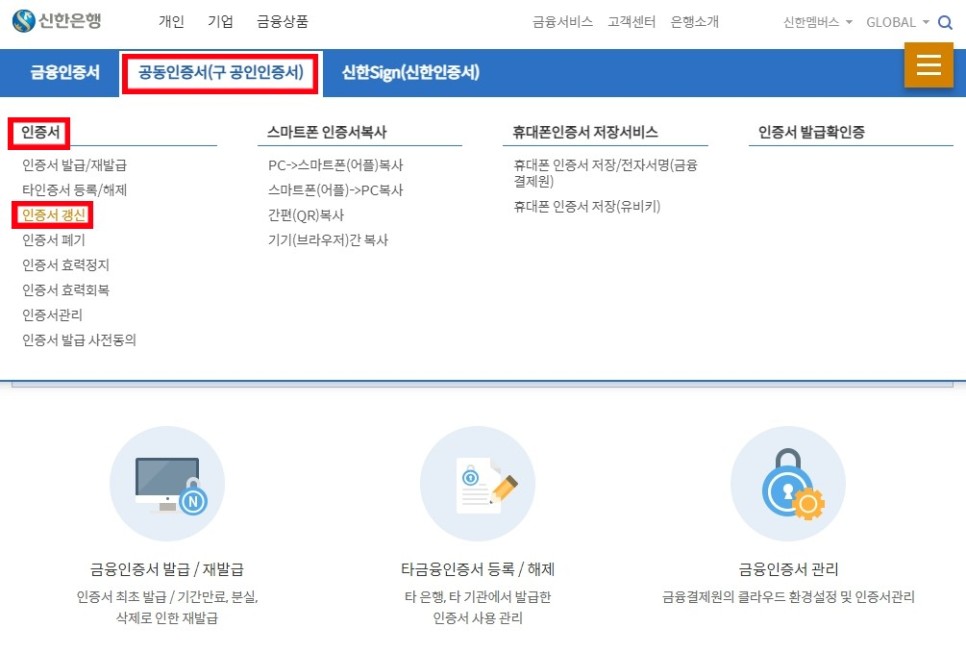966x653 pixels.
Task: Click the 금융인증서 관리 padlock icon
Action: 788,484
